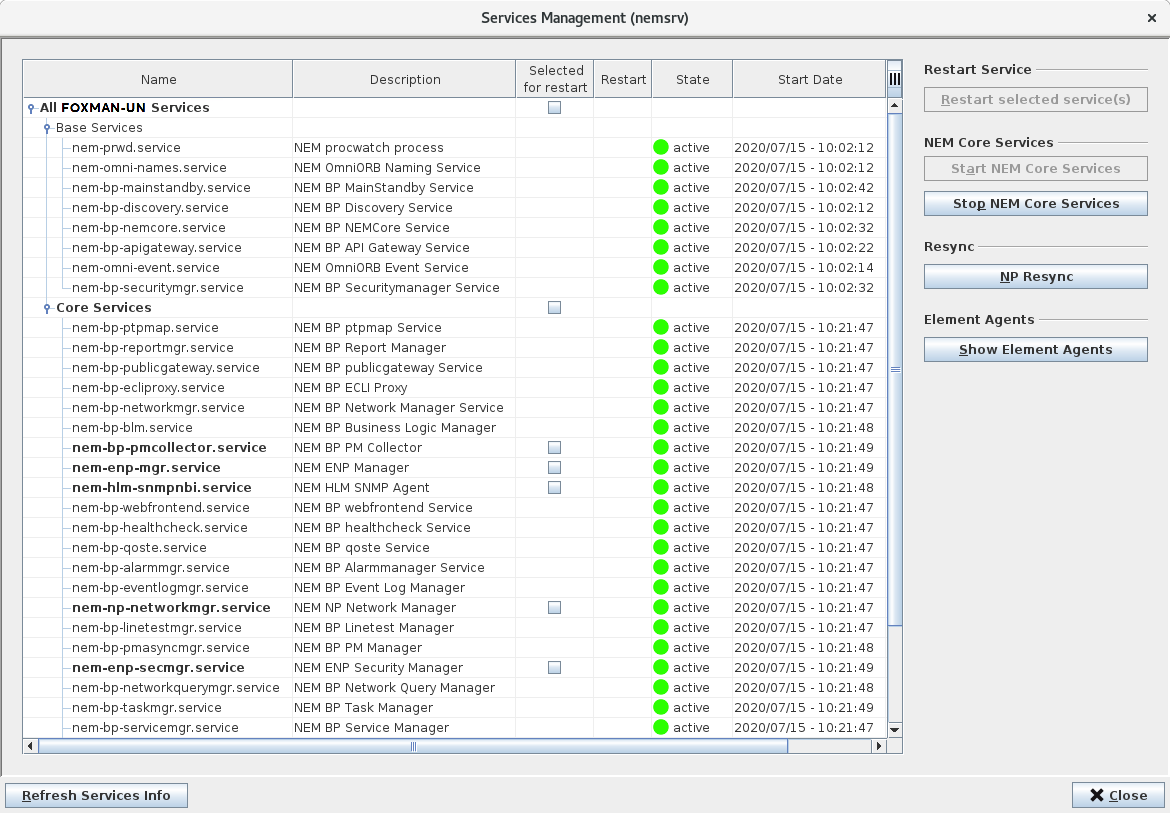Sort table by State column header
The width and height of the screenshot is (1170, 813).
click(x=692, y=80)
